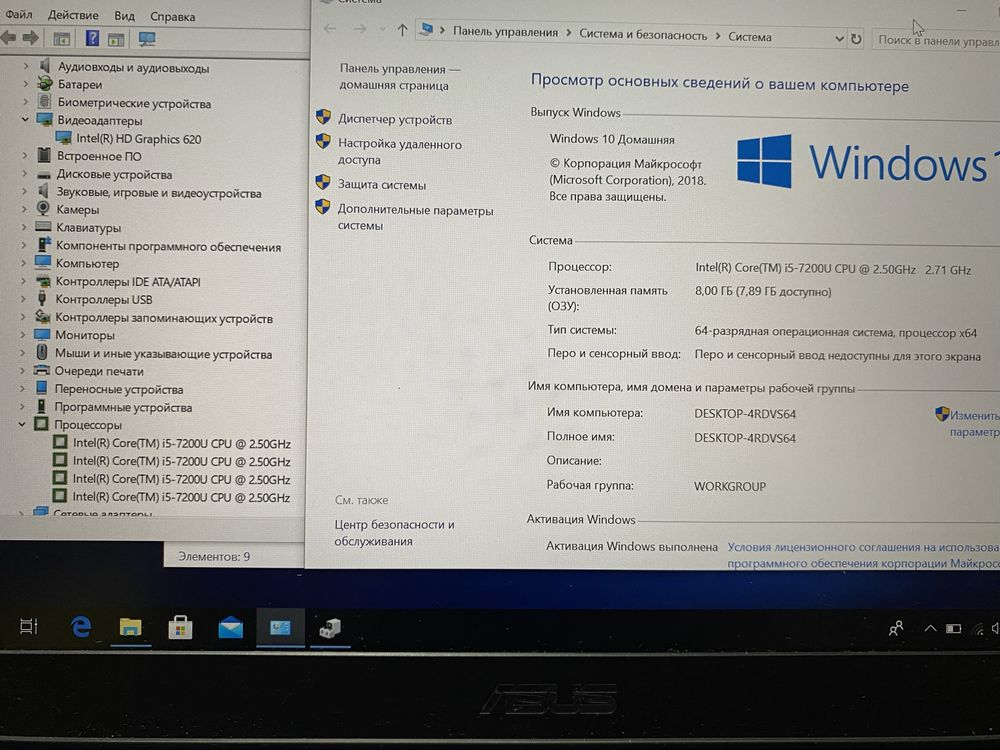Open Центр безопасности и обслуживания link
Viewport: 1000px width, 750px height.
point(394,533)
